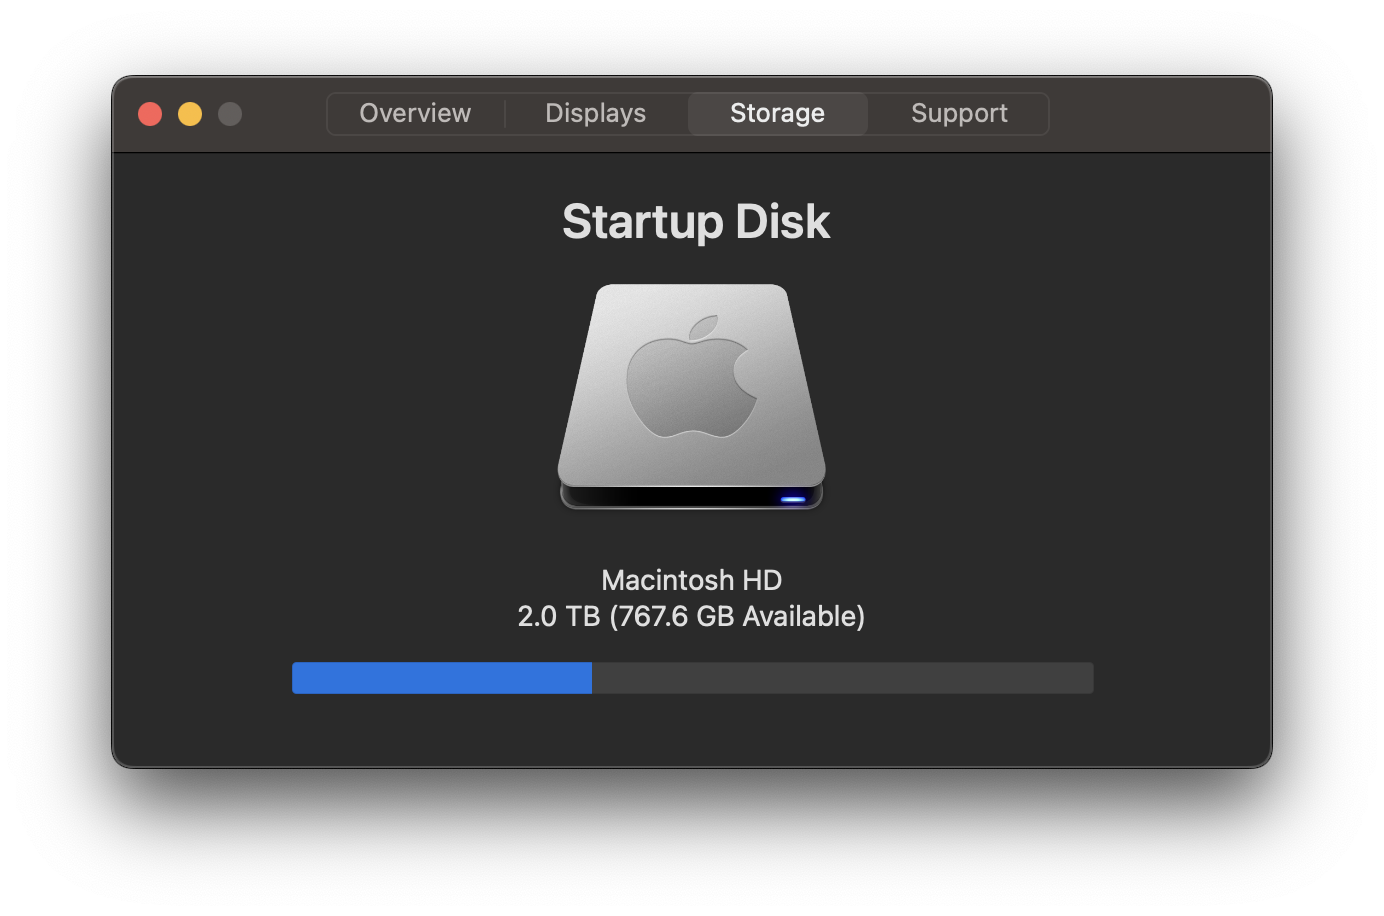This screenshot has width=1384, height=916.
Task: Click the Startup Disk heading
Action: click(696, 222)
